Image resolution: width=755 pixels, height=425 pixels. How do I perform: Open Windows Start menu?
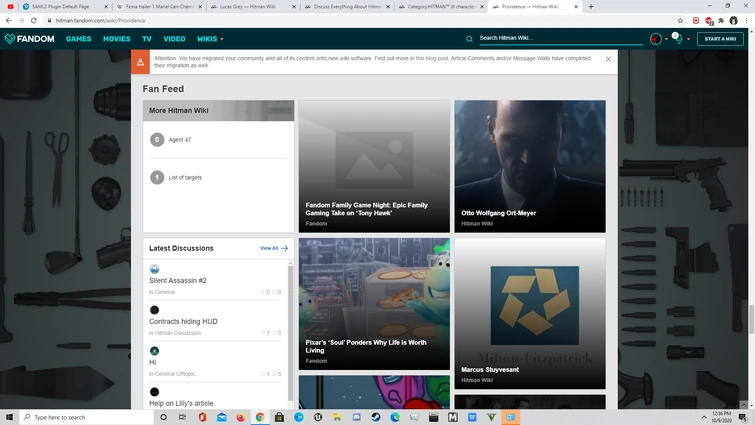click(9, 417)
